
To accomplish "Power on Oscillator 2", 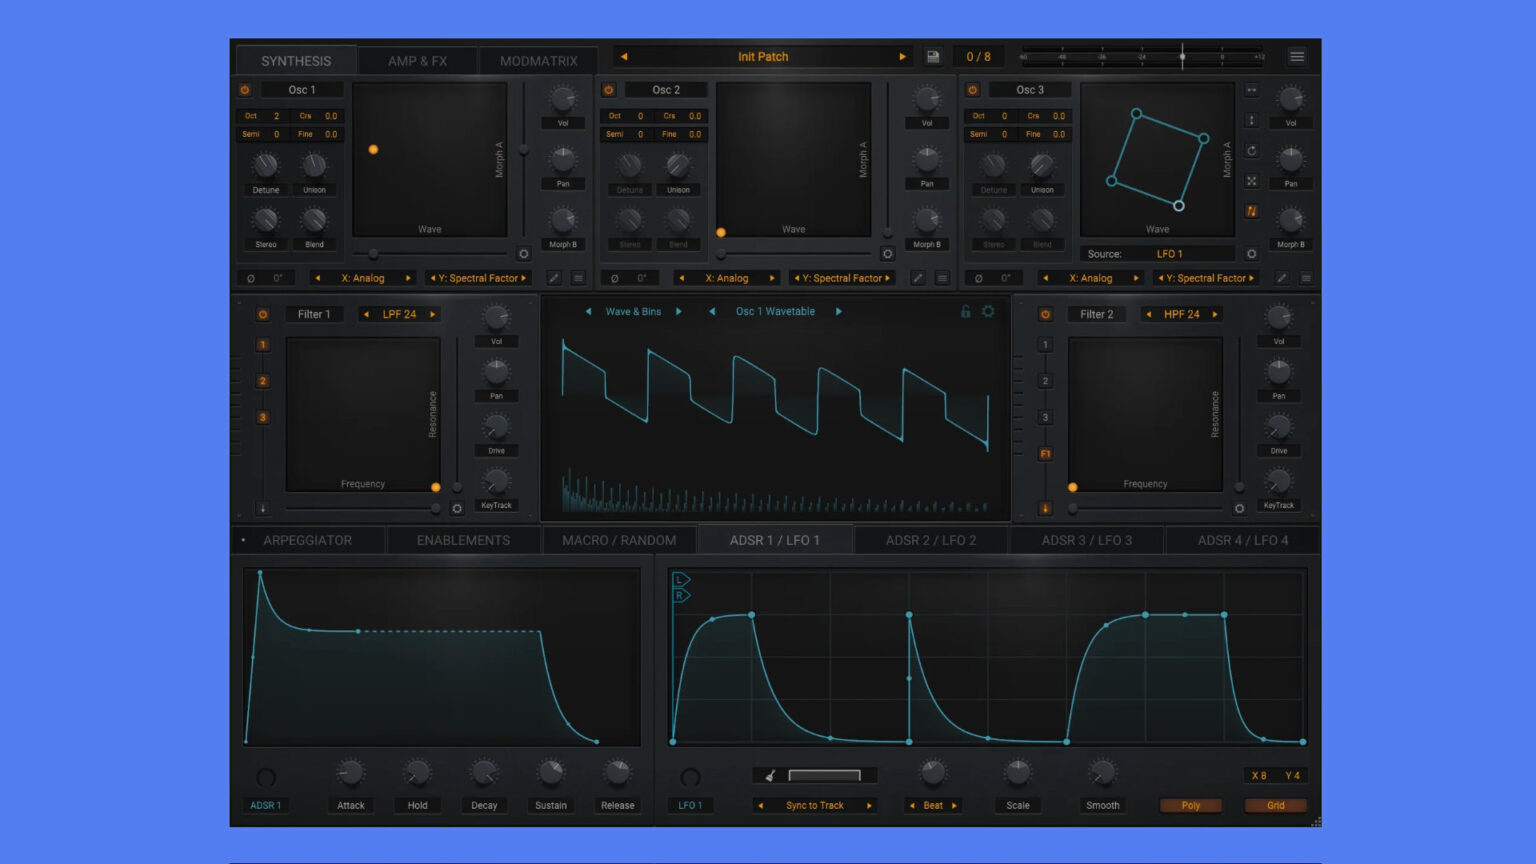I will (x=609, y=89).
